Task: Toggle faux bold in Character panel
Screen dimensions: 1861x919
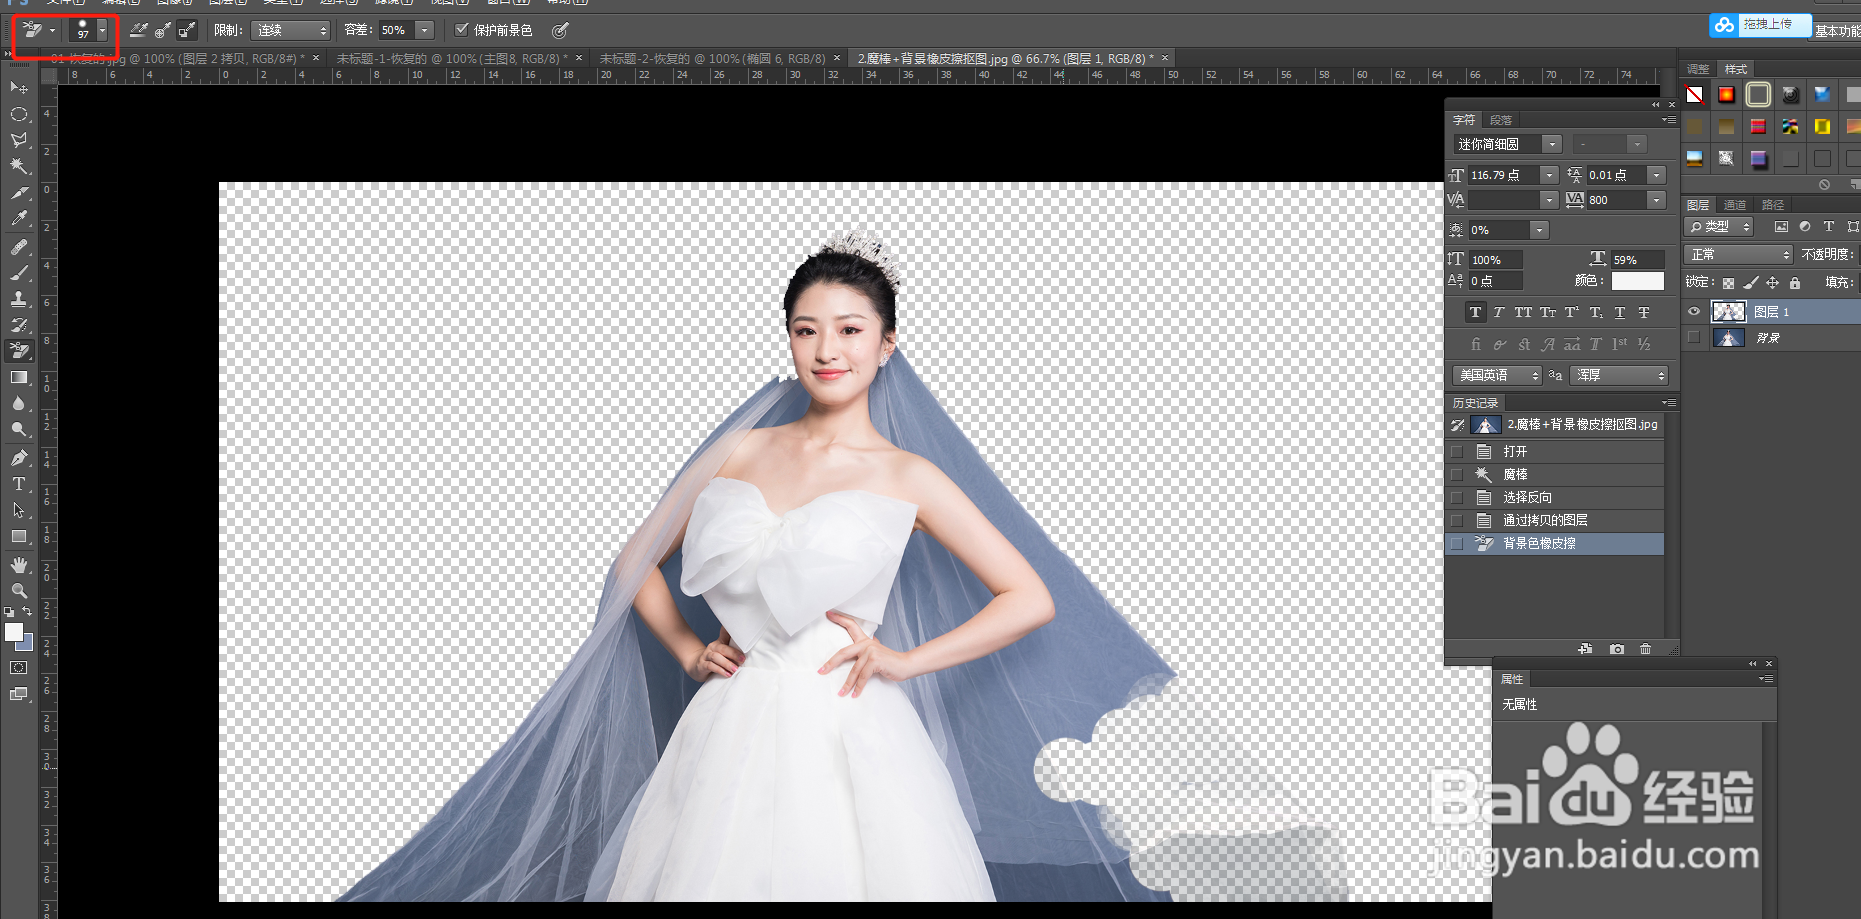Action: (1475, 312)
